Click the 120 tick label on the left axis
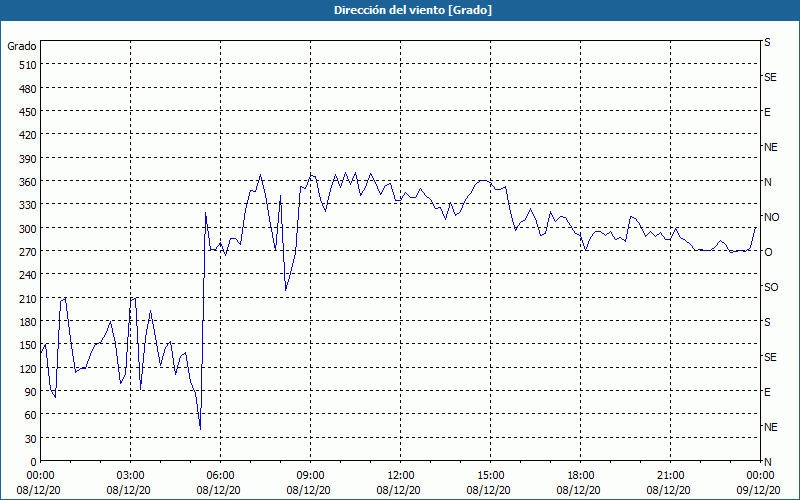This screenshot has height=500, width=800. 28,368
